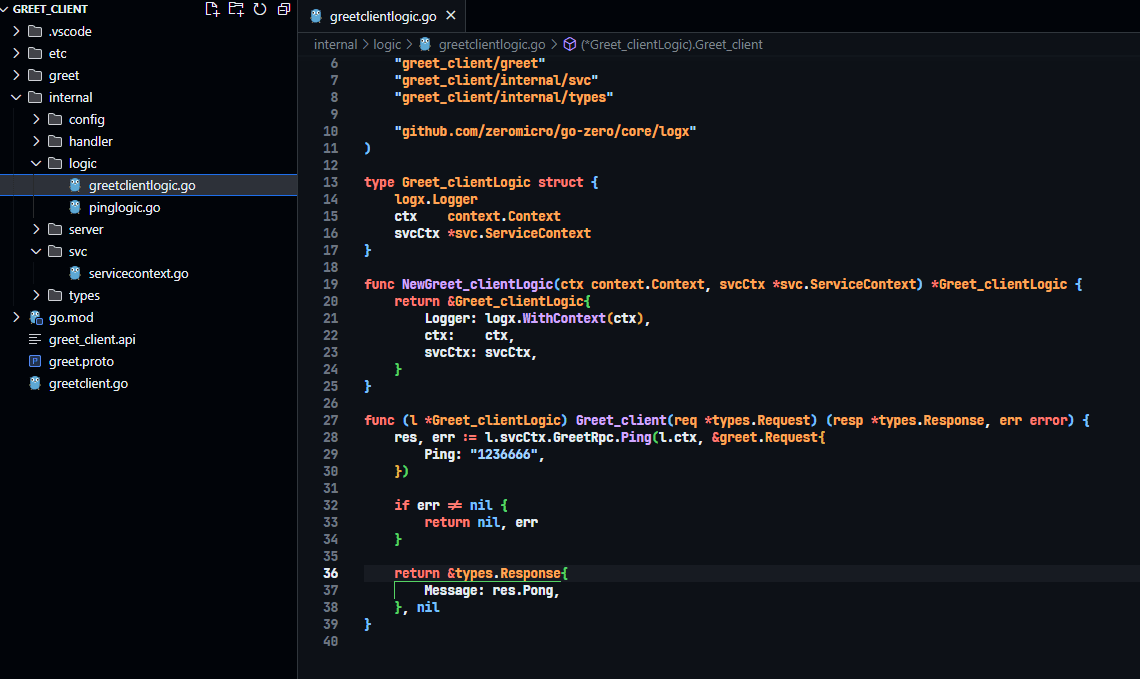Close the greetclientlogic.go editor tab
Image resolution: width=1140 pixels, height=679 pixels.
[451, 16]
